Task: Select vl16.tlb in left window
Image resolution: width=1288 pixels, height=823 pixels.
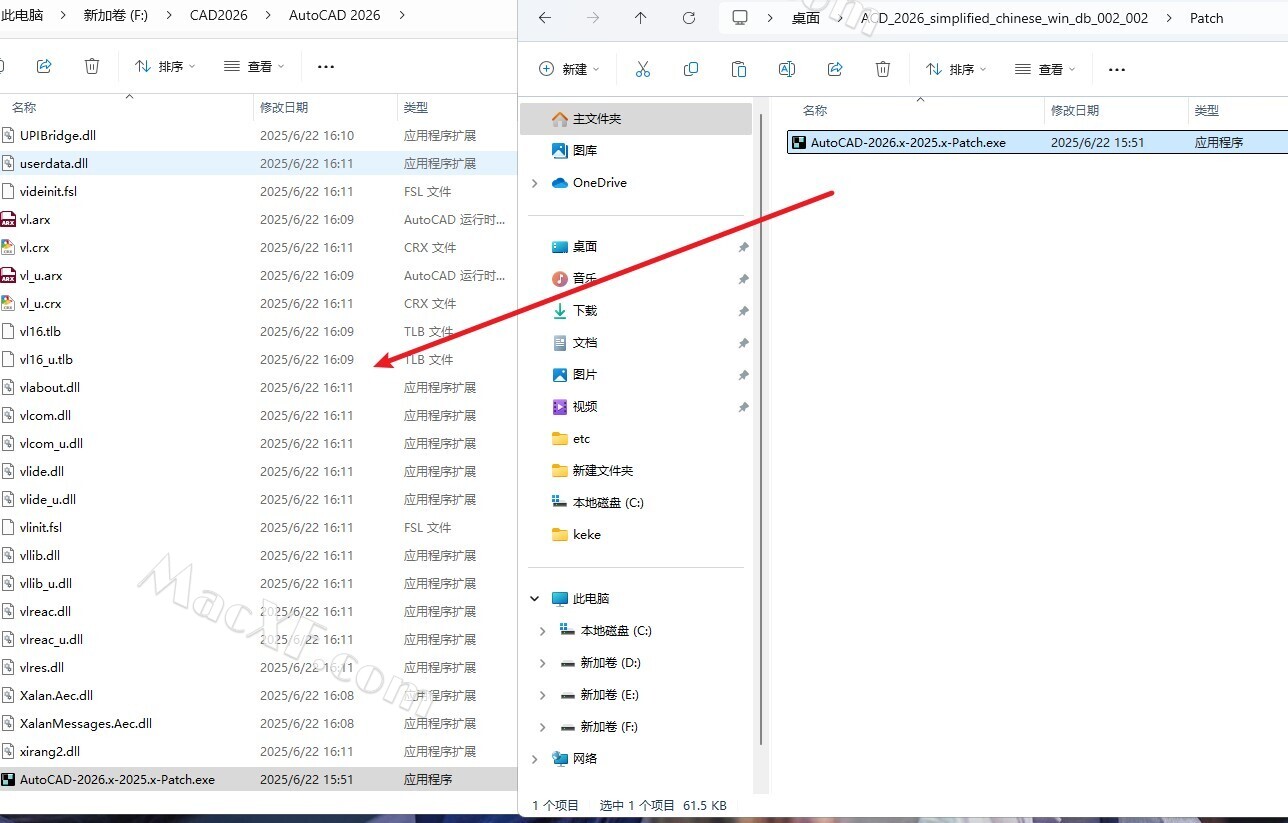Action: pos(258,331)
